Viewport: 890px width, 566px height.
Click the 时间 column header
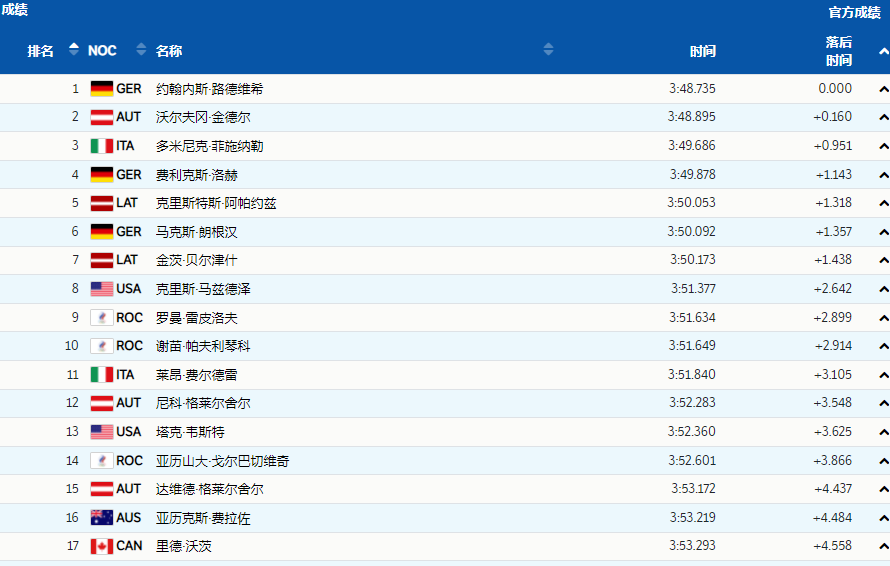703,52
